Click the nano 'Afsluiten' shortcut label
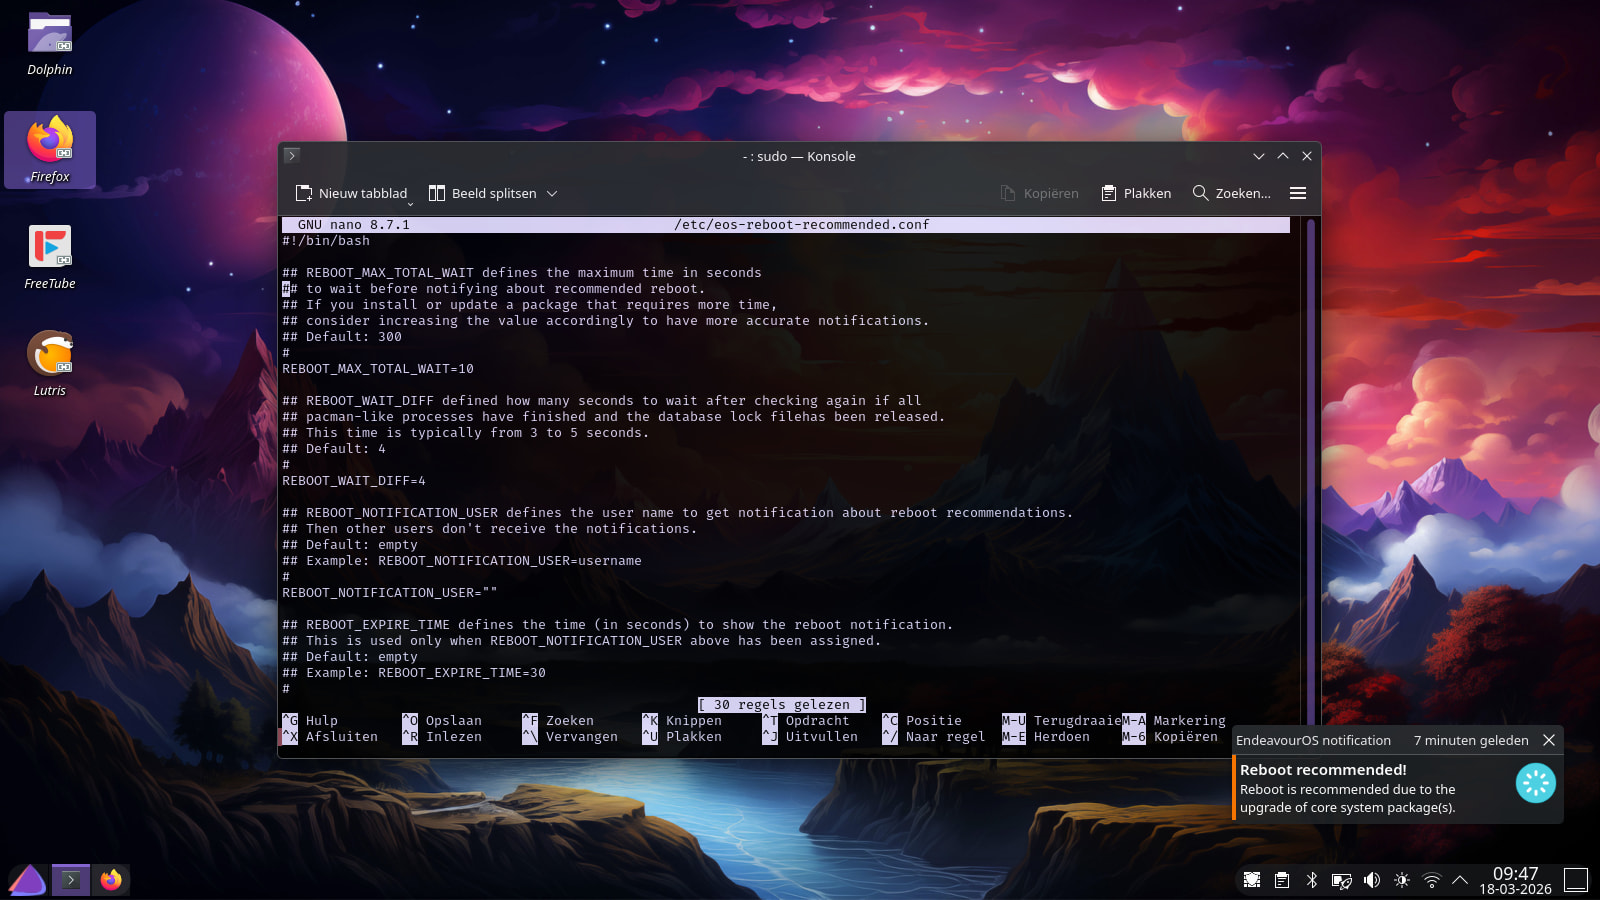This screenshot has width=1600, height=900. pos(342,737)
